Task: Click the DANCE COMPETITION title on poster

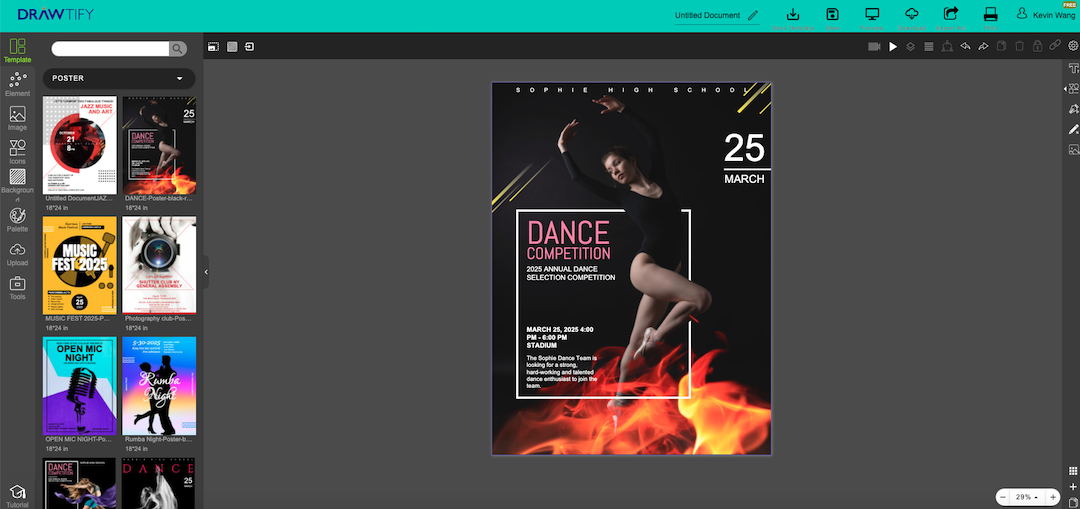Action: point(568,240)
